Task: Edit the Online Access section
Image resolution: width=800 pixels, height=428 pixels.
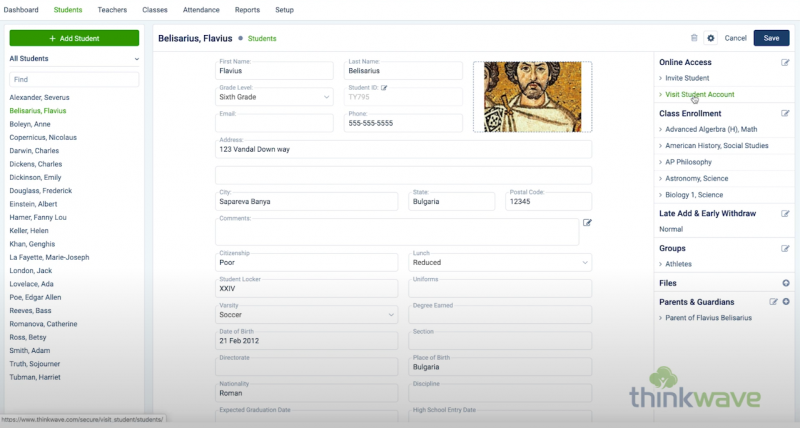Action: click(x=786, y=62)
